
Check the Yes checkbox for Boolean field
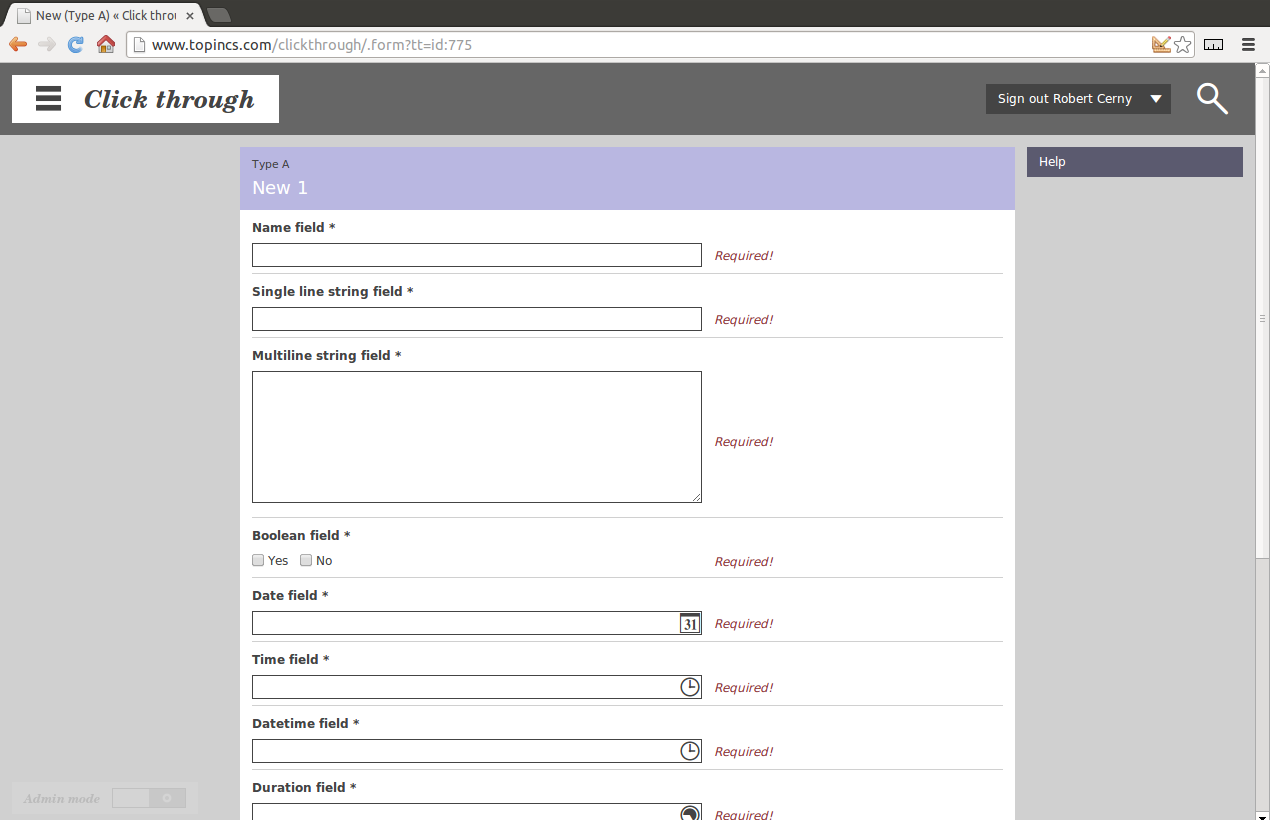coord(258,561)
